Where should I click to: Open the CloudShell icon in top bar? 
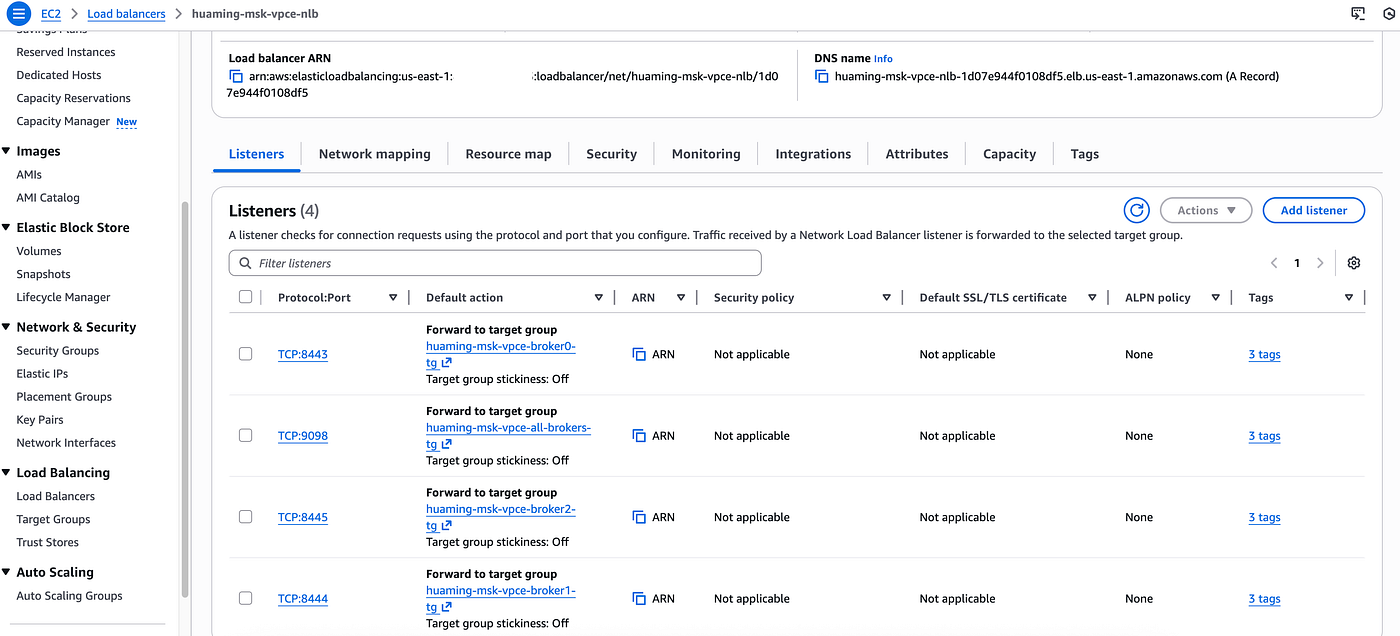1358,14
